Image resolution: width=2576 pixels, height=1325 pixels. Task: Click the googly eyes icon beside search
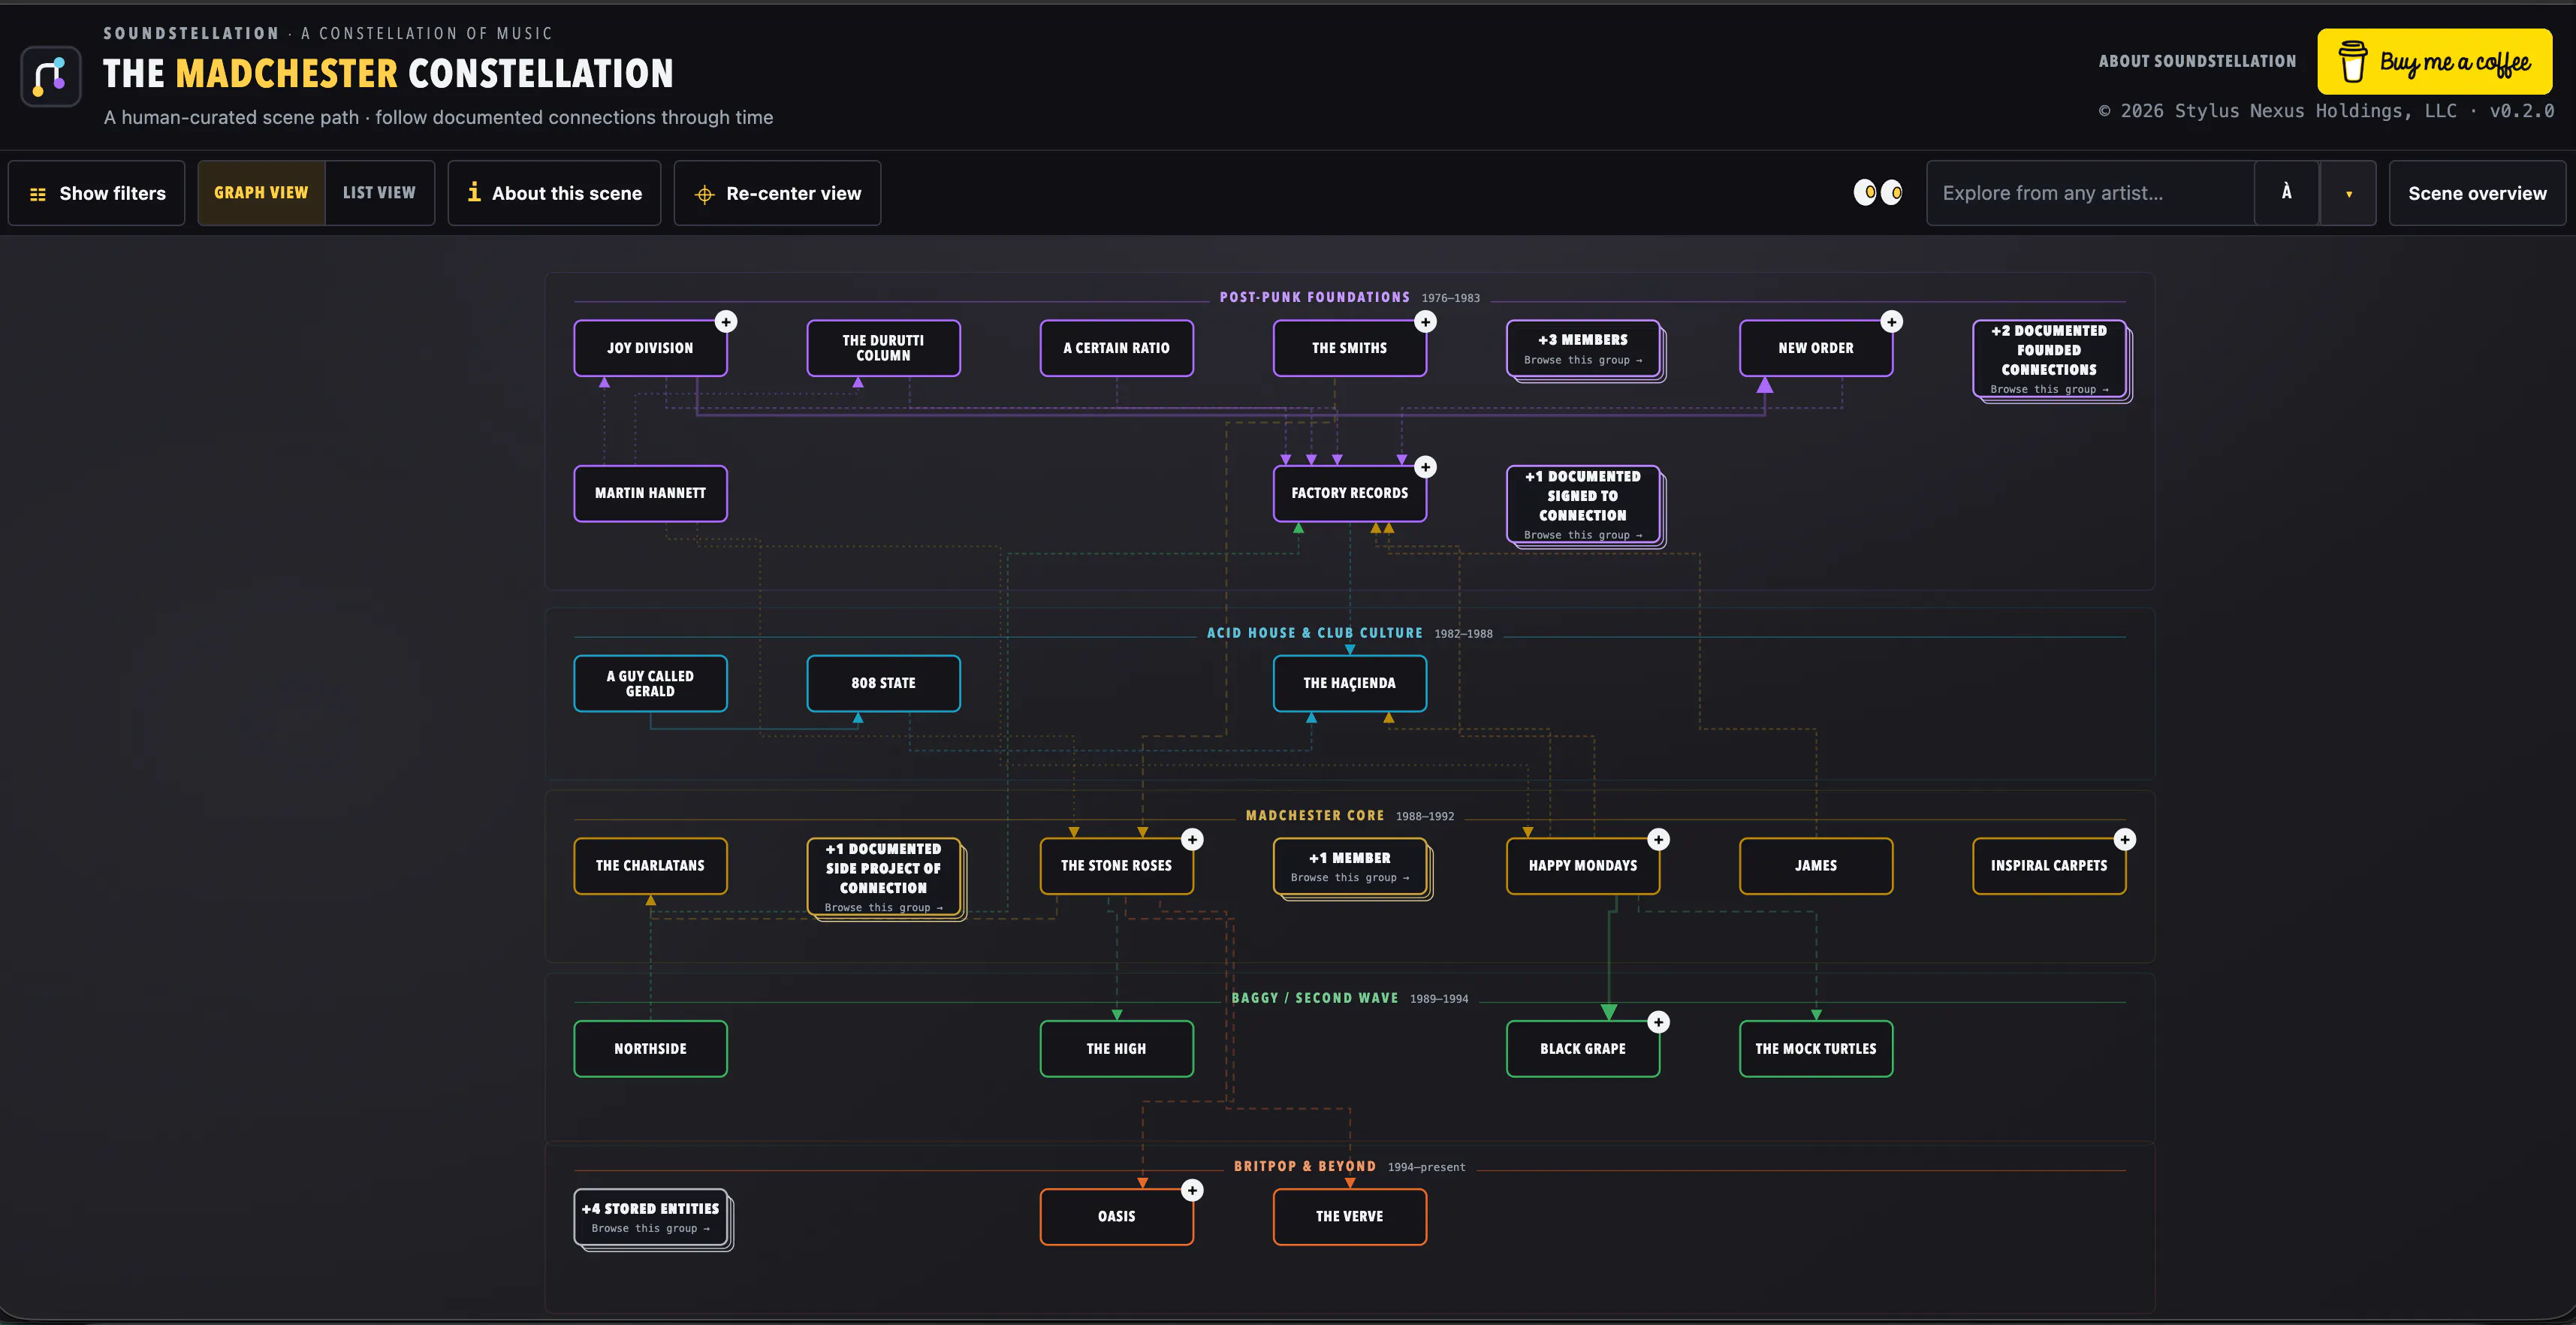pyautogui.click(x=1878, y=192)
